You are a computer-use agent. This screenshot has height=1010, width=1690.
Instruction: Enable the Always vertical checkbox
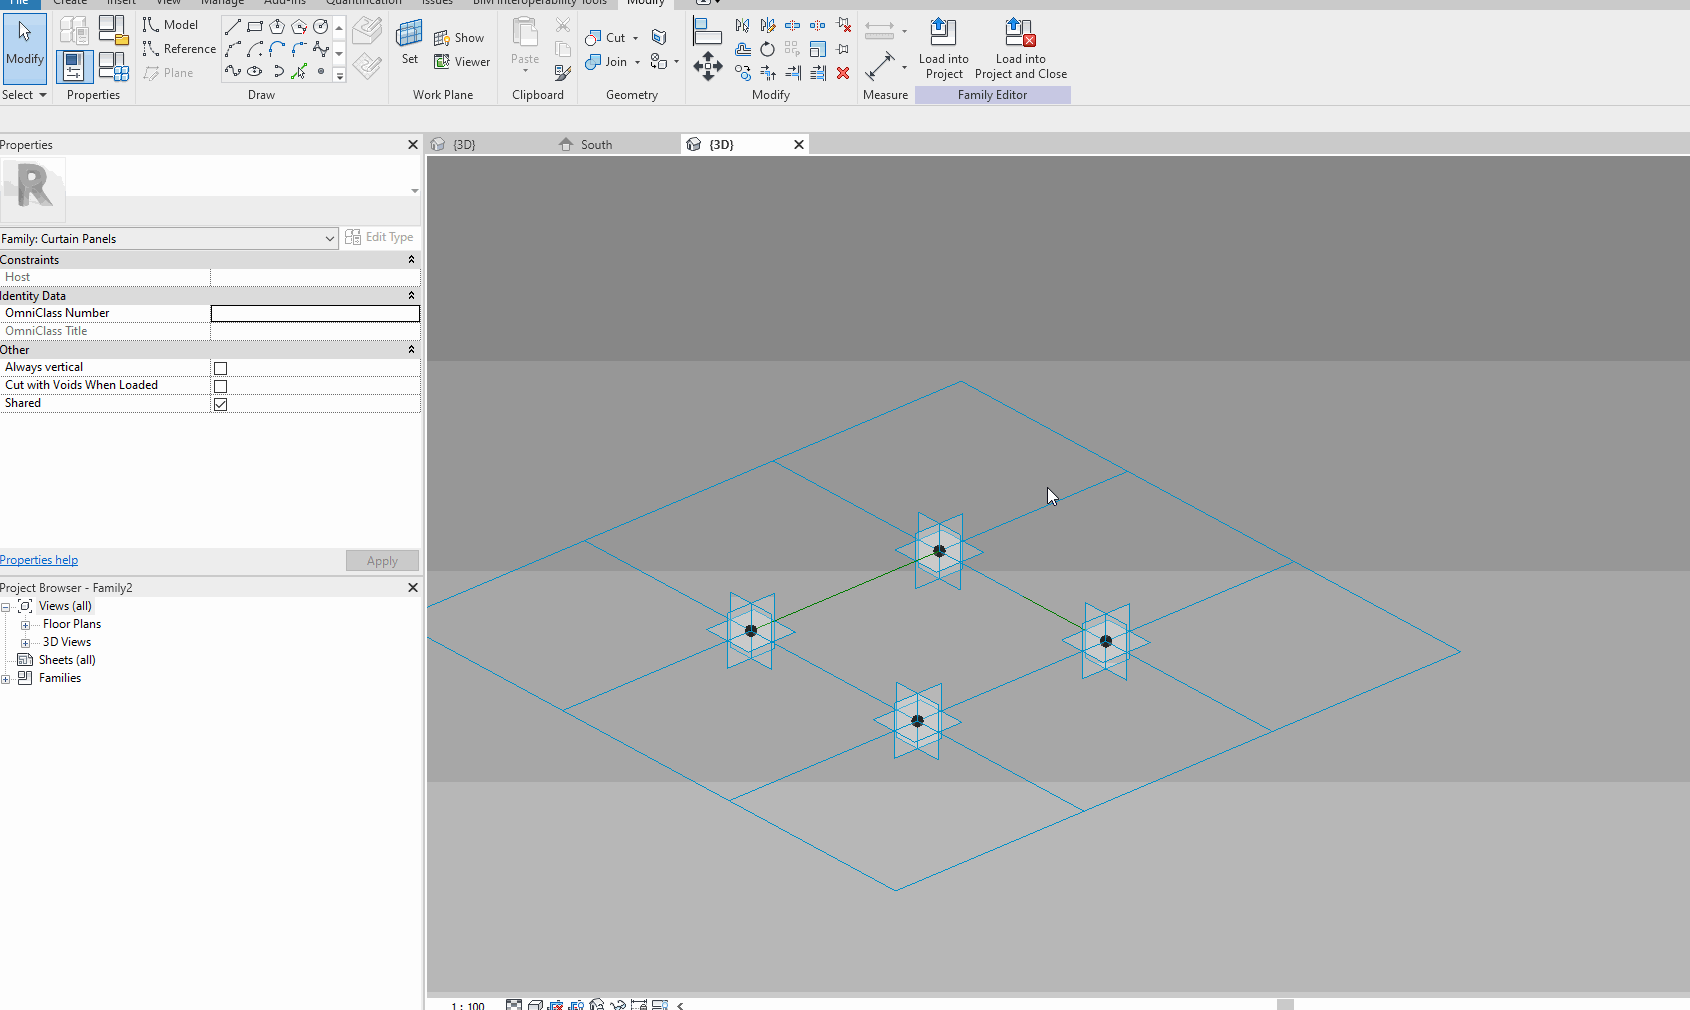[x=220, y=367]
